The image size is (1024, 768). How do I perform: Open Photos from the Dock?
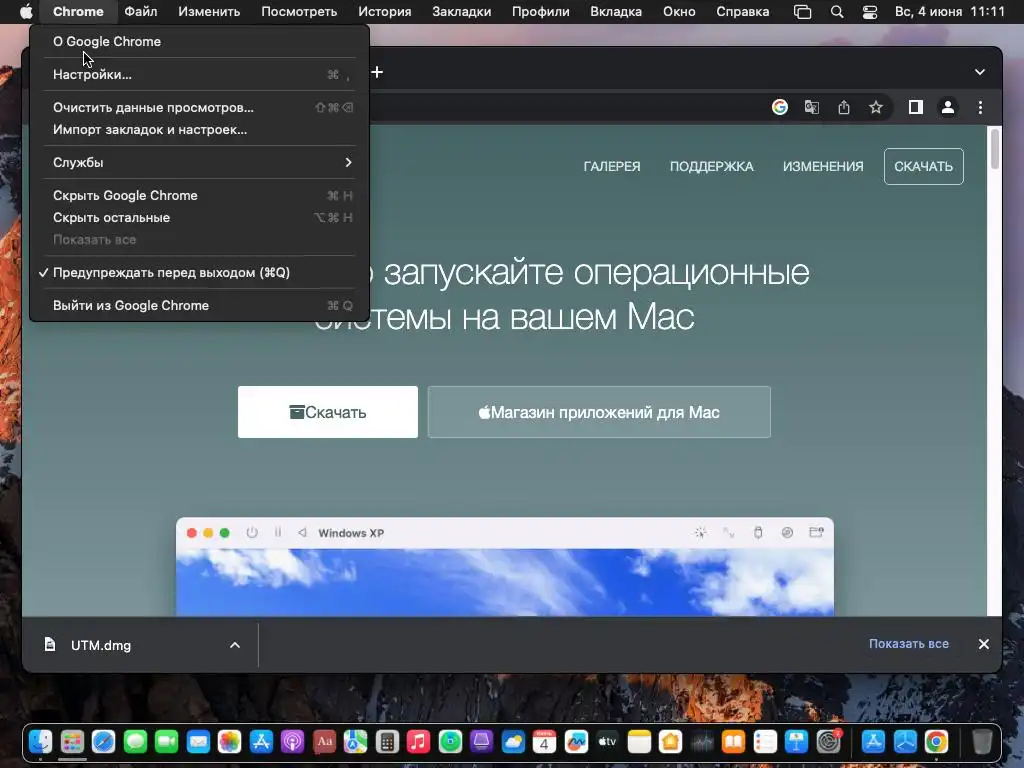(x=229, y=742)
